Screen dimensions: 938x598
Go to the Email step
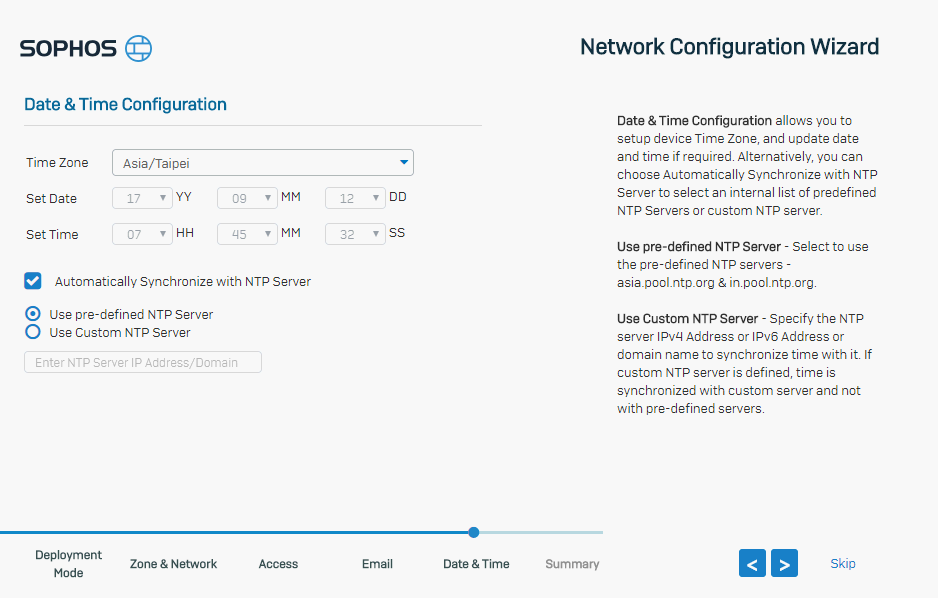[x=377, y=563]
